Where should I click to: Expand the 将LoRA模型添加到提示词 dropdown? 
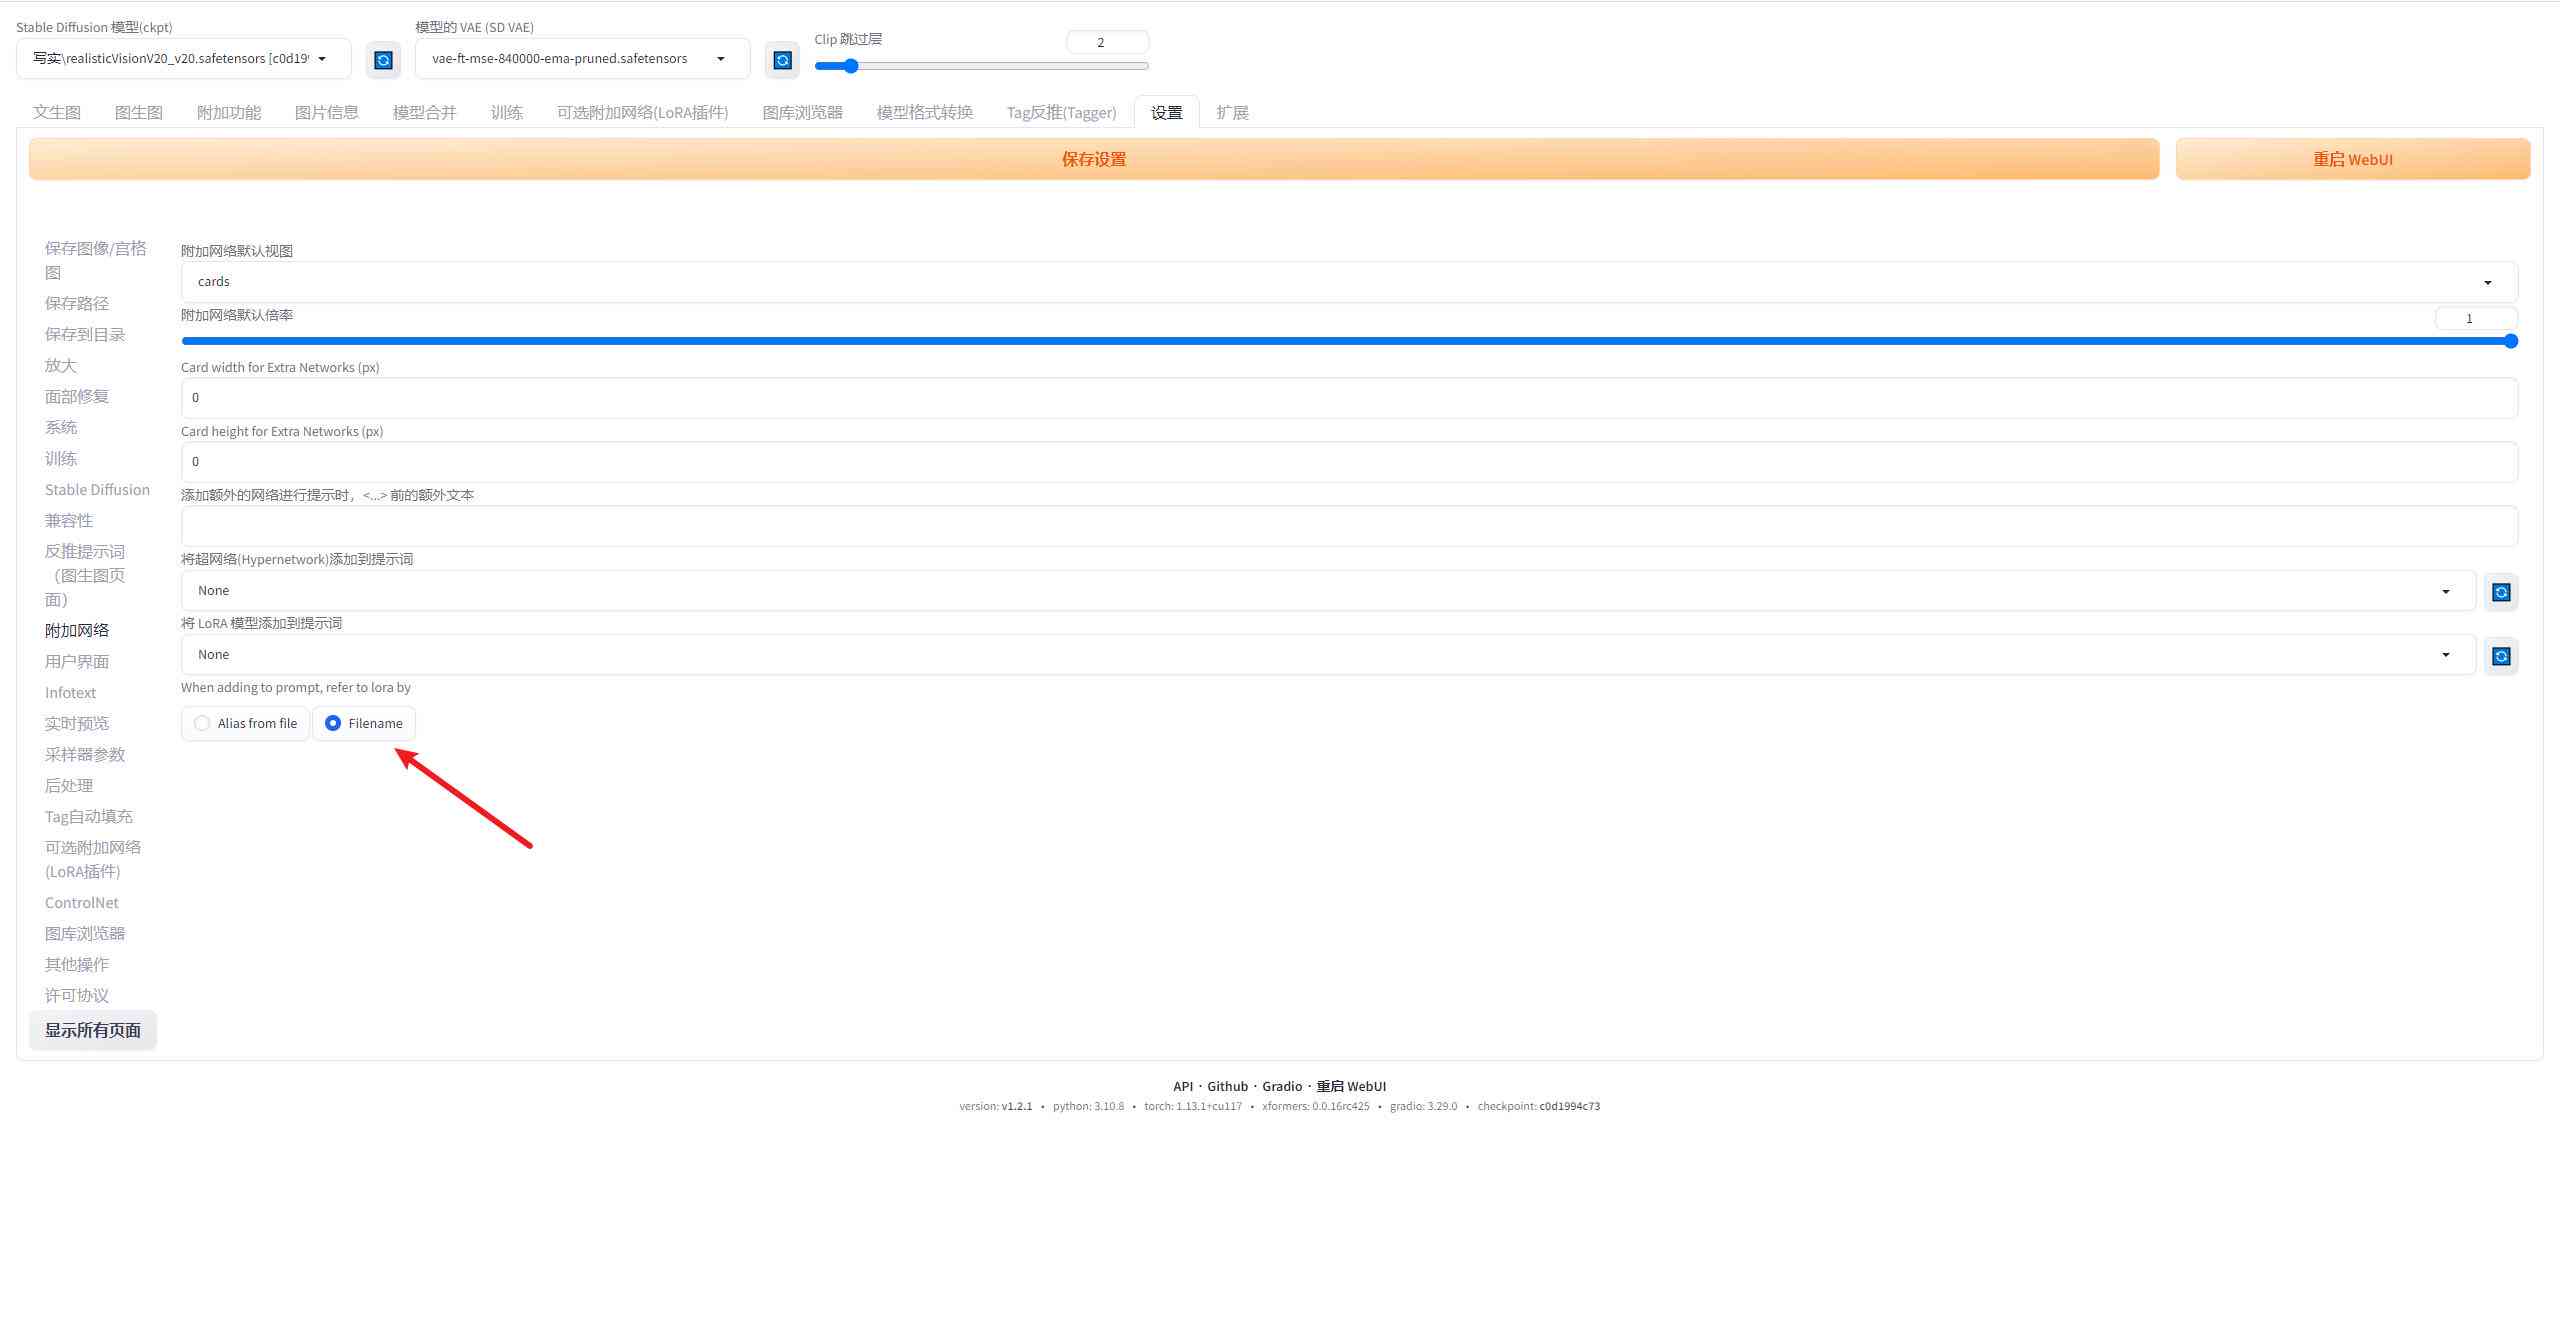2443,653
